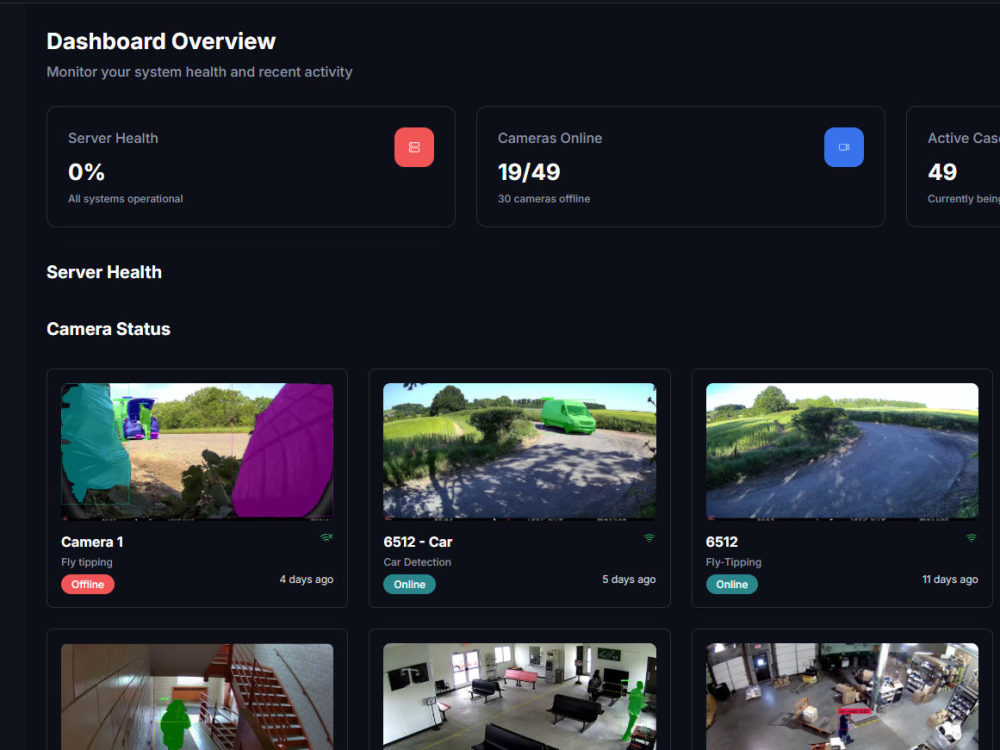This screenshot has width=1000, height=750.
Task: View the stairwell camera thumbnail
Action: pyautogui.click(x=197, y=696)
